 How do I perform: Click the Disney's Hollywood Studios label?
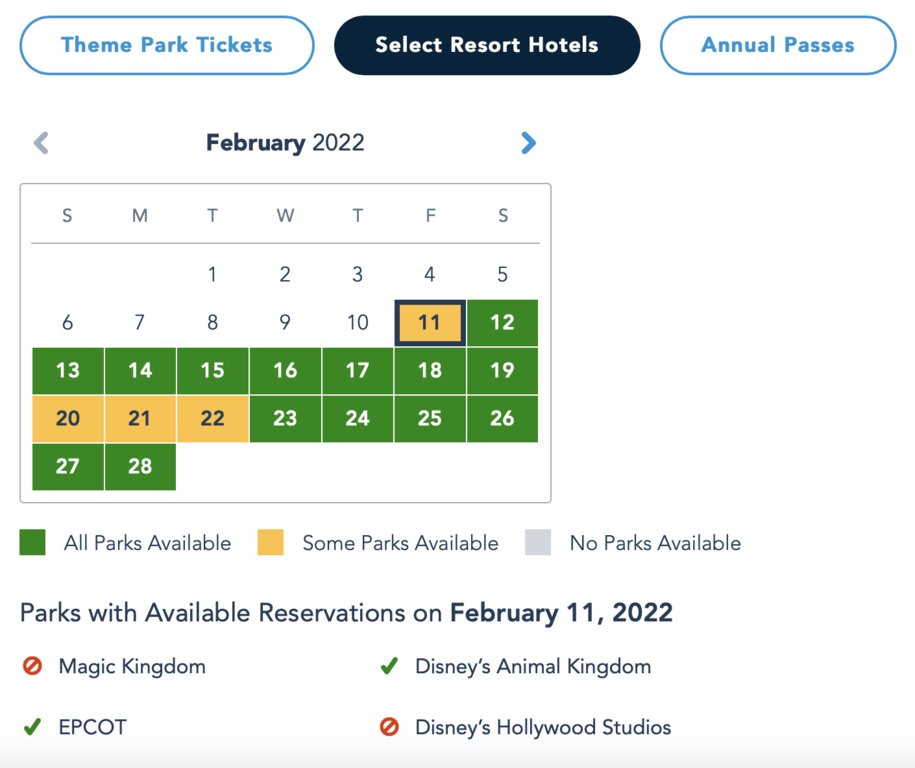543,727
